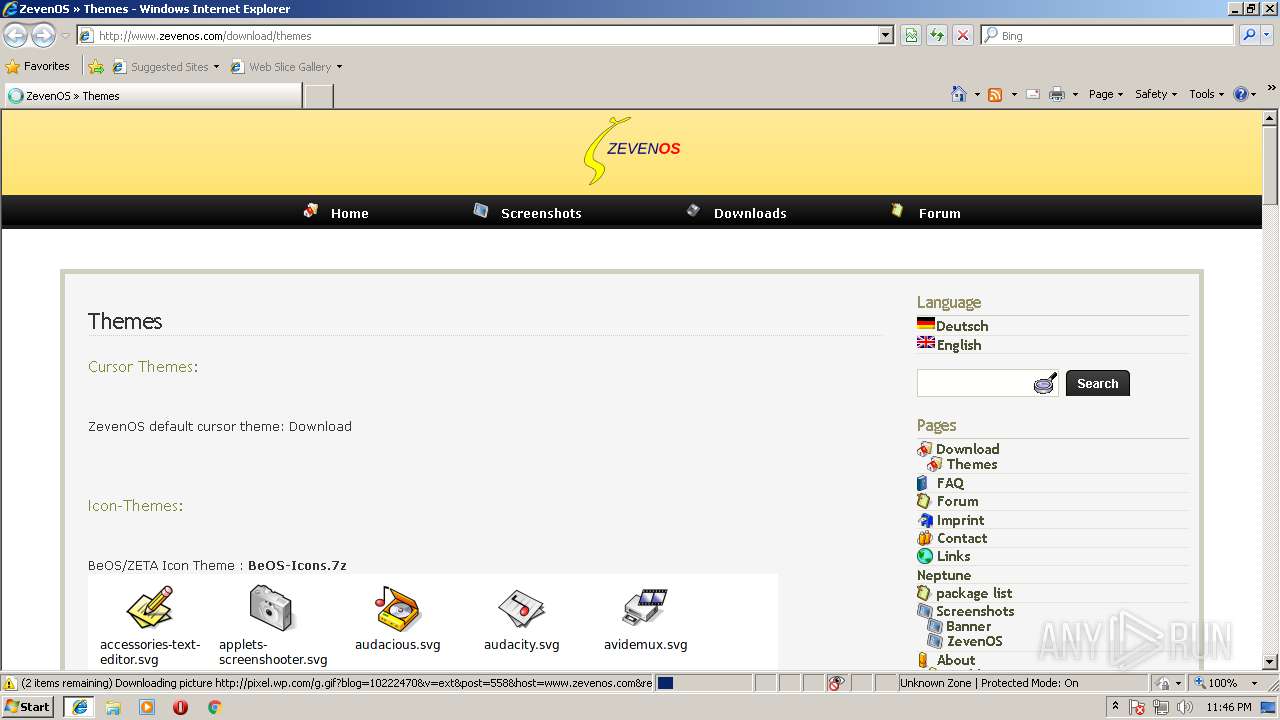Click the BeOS-Icons.7z download link
This screenshot has width=1280, height=720.
point(297,565)
